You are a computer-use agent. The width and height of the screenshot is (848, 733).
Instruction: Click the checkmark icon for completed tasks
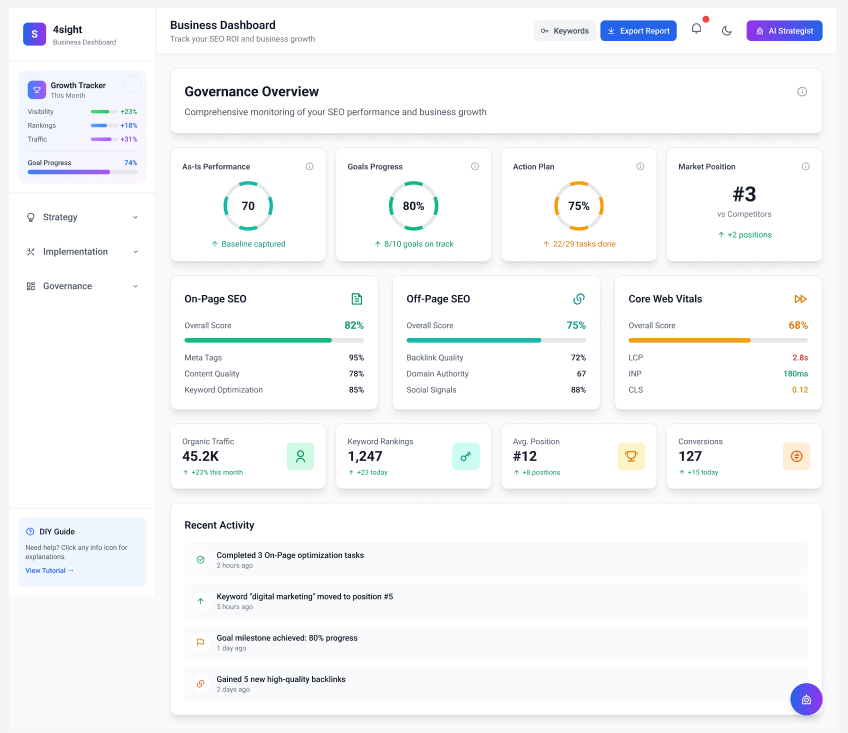tap(201, 560)
